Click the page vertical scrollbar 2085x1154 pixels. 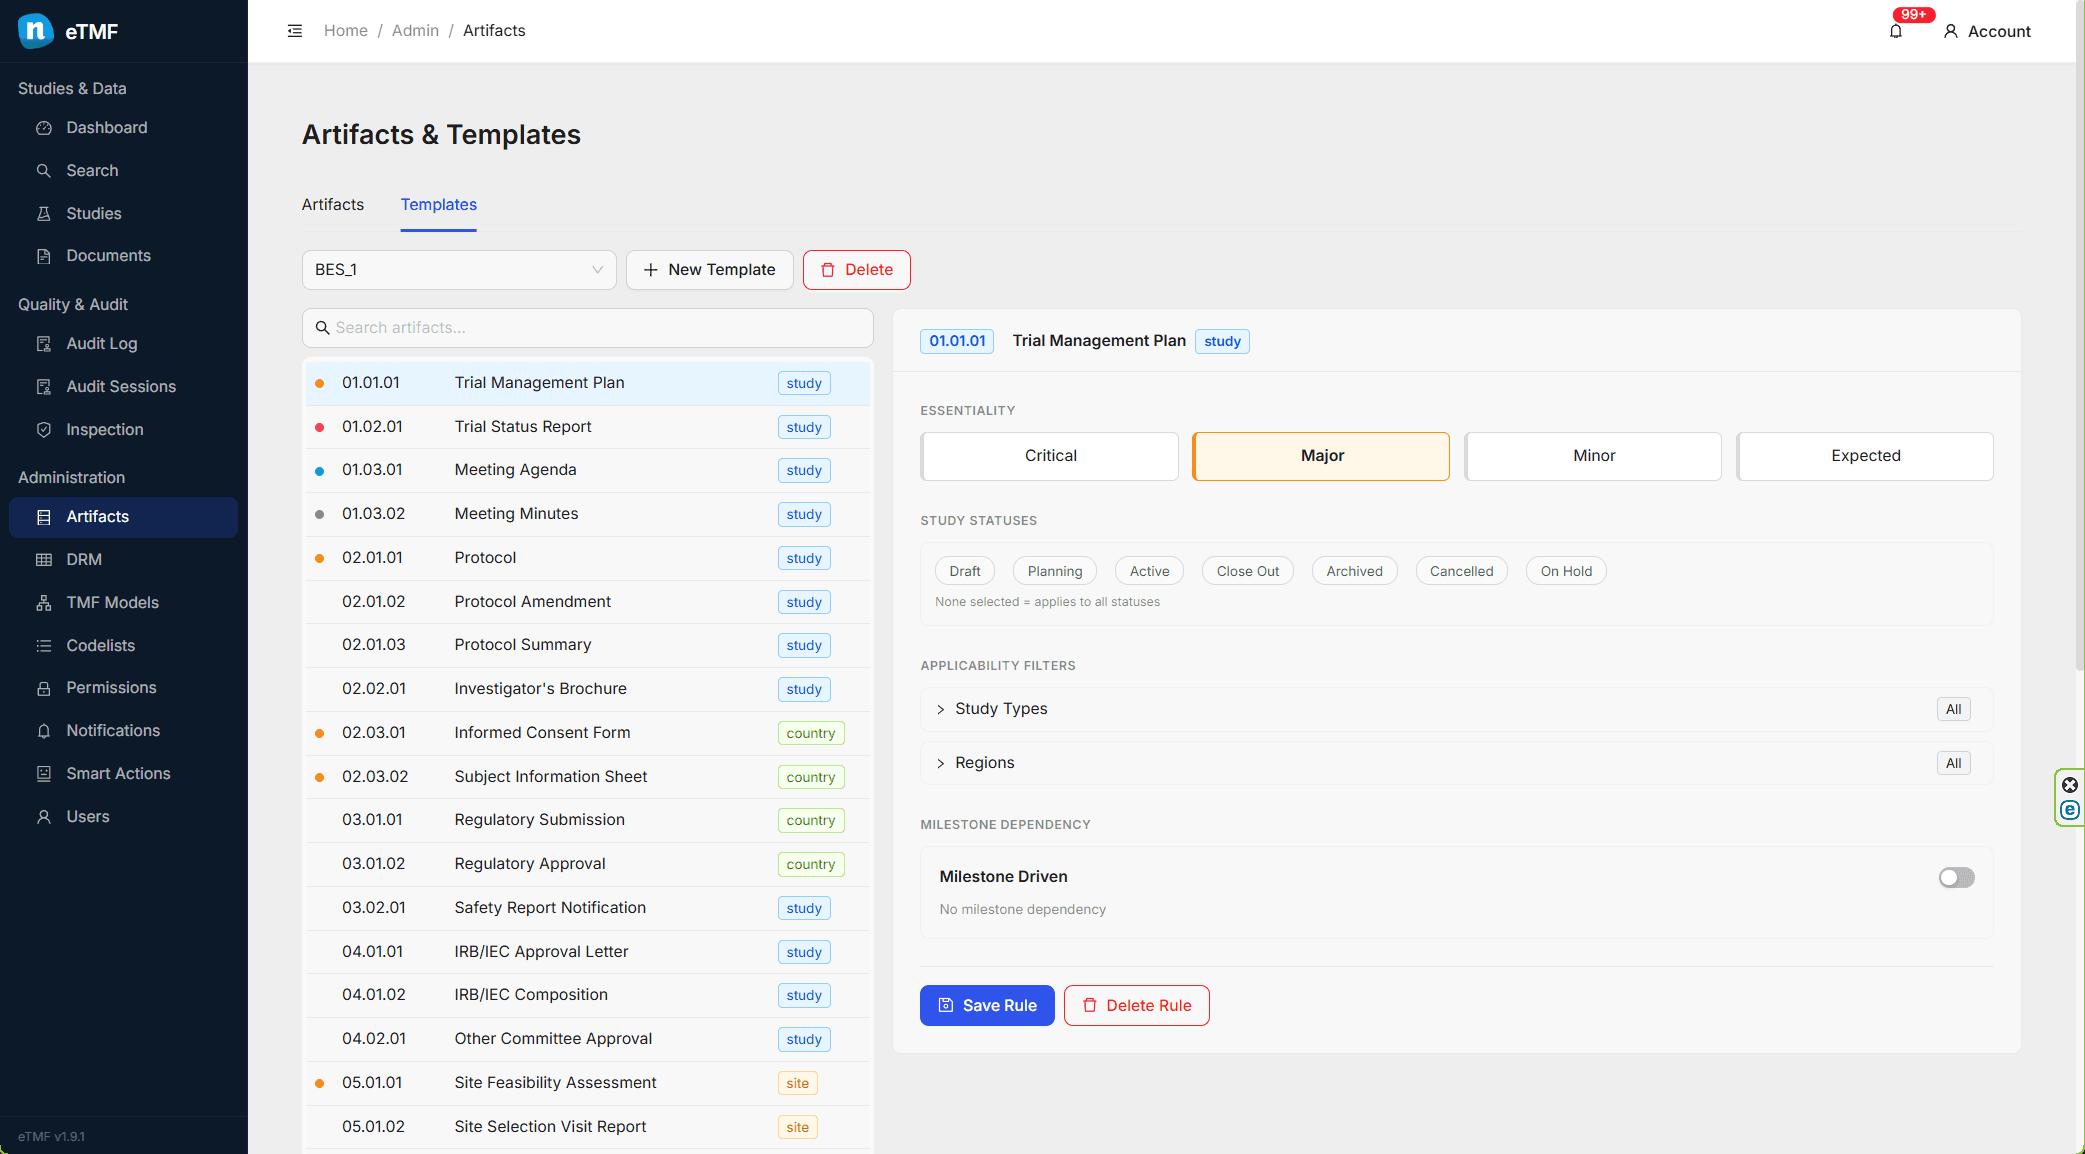2080,335
